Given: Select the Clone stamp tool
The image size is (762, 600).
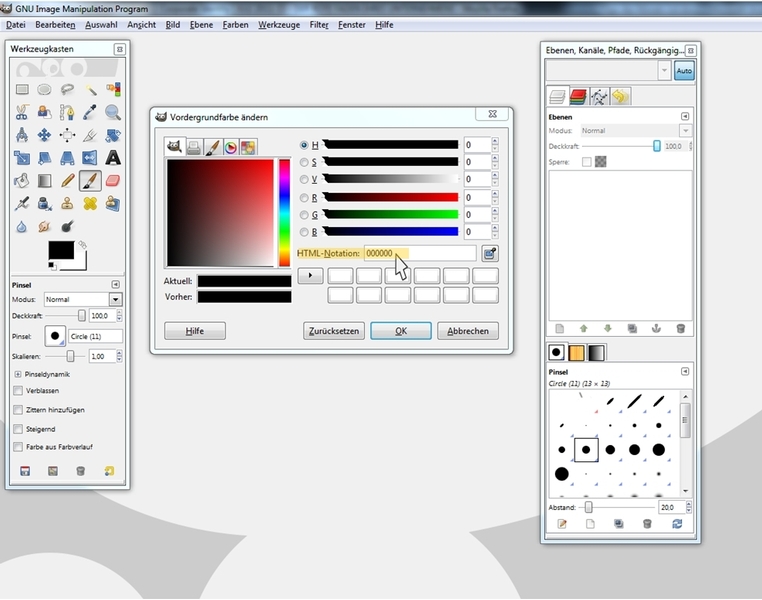Looking at the screenshot, I should tap(67, 204).
